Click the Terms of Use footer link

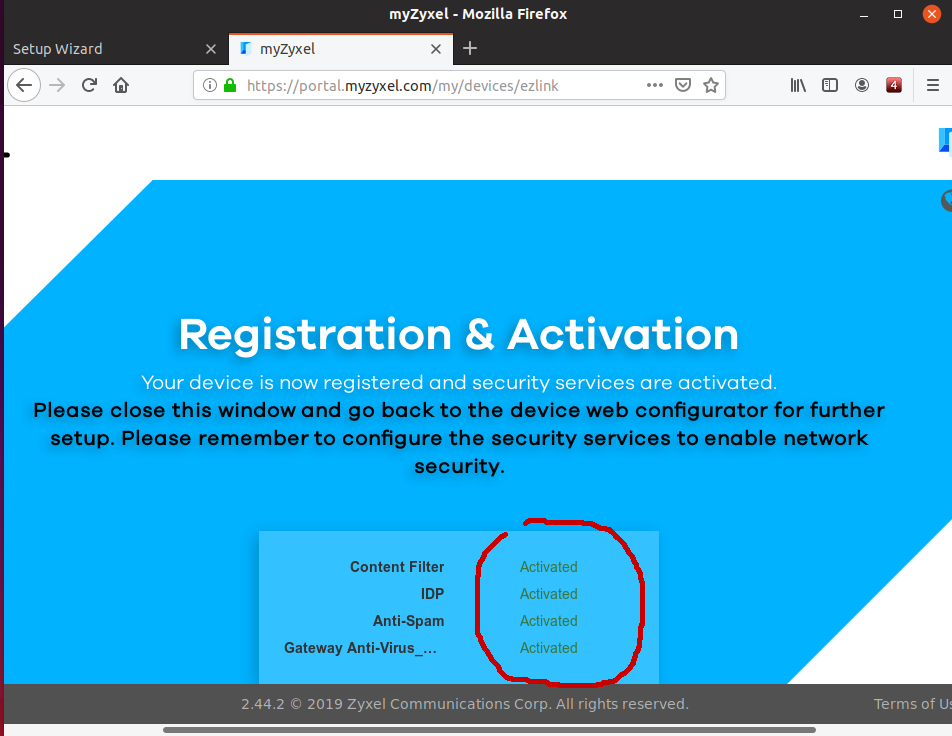click(913, 704)
